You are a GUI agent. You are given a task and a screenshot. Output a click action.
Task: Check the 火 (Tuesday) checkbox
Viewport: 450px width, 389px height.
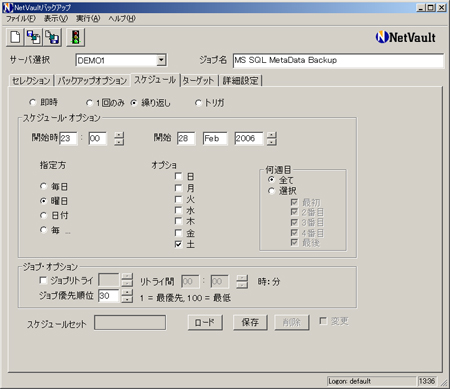[x=179, y=199]
